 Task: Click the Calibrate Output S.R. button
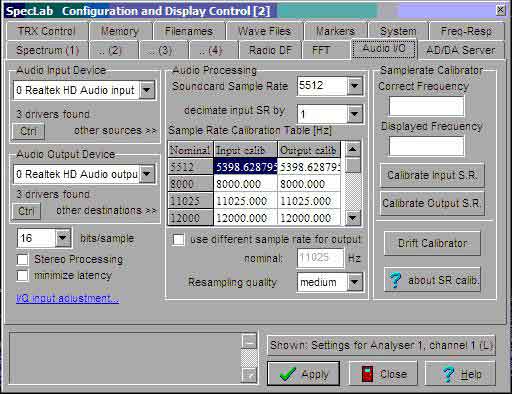pos(432,203)
